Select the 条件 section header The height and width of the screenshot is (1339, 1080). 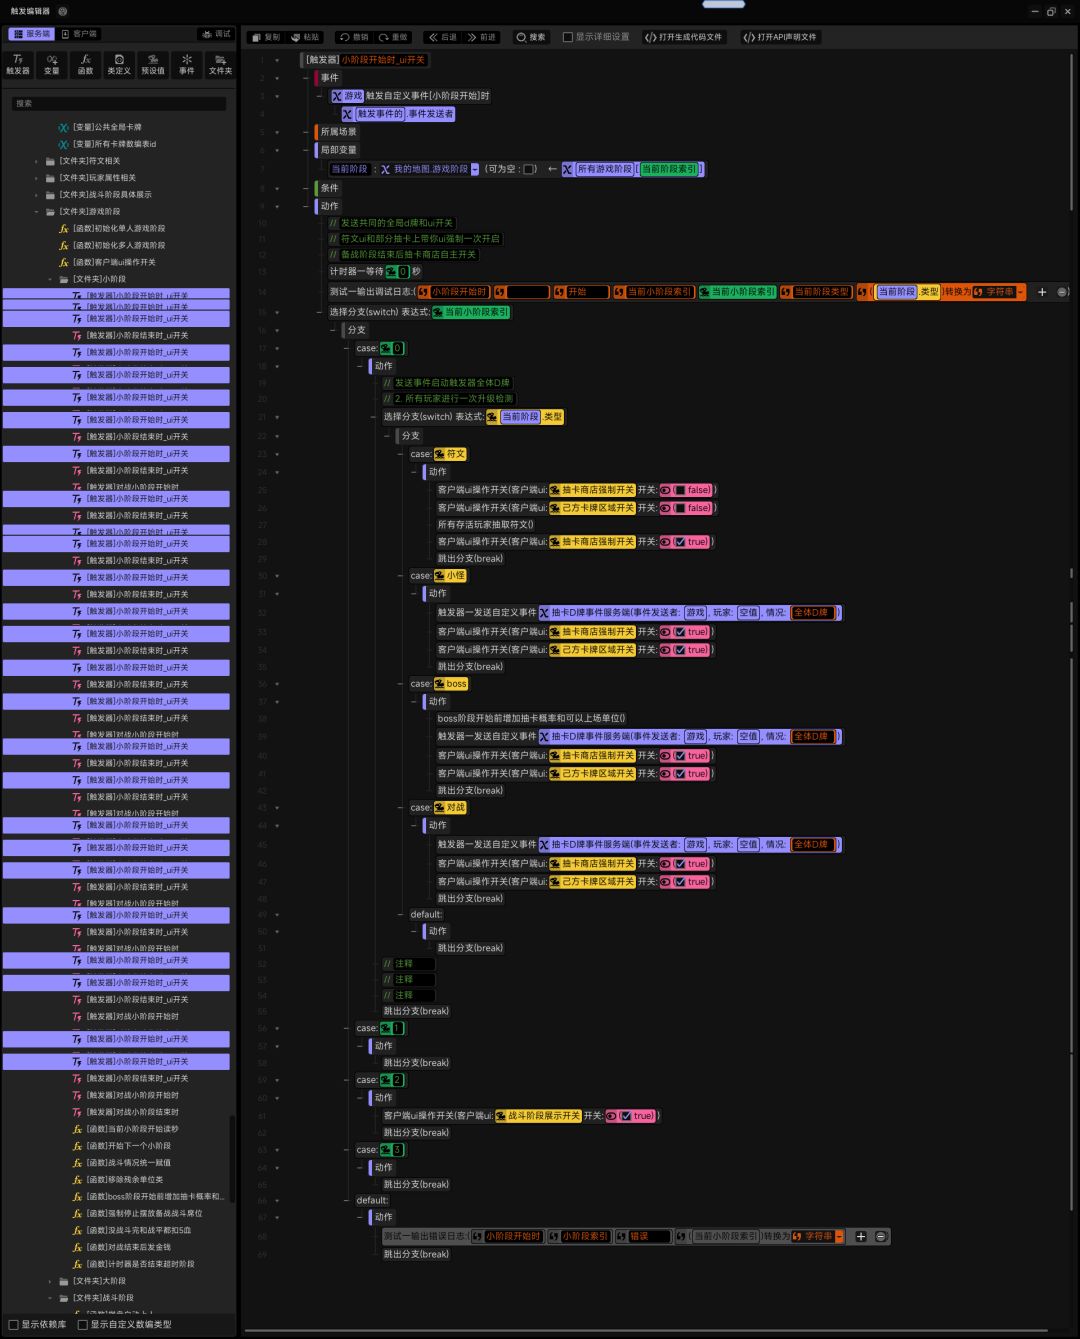click(x=330, y=188)
